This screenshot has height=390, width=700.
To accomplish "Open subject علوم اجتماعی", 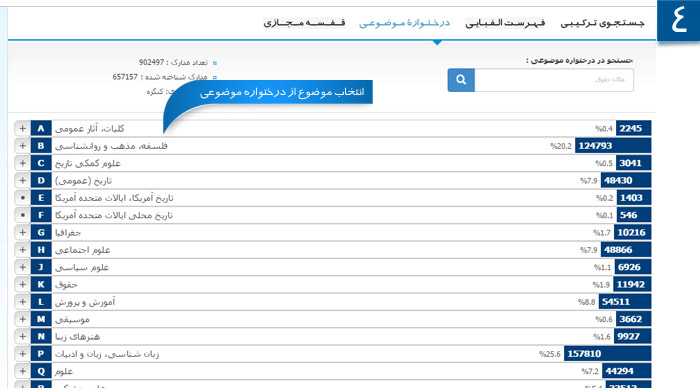I will coord(83,250).
